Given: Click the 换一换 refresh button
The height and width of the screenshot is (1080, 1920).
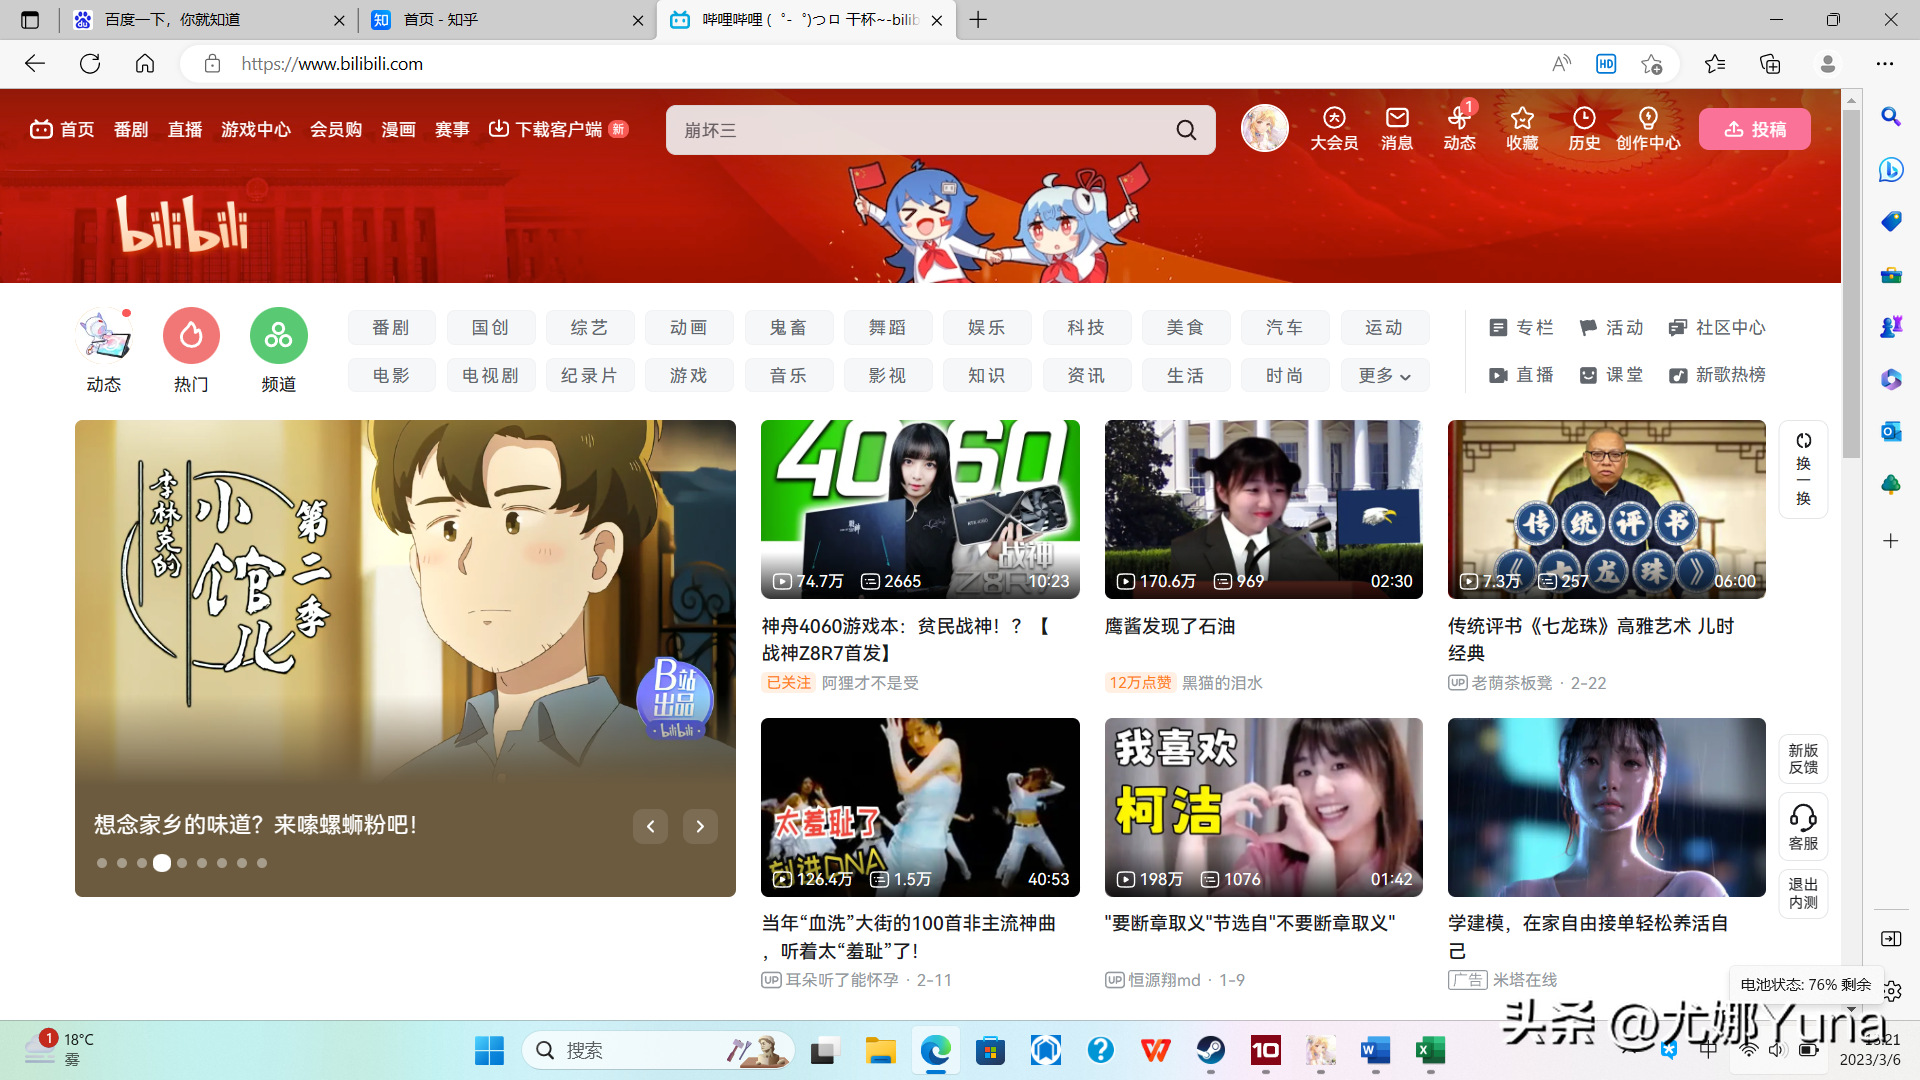Looking at the screenshot, I should (1803, 469).
